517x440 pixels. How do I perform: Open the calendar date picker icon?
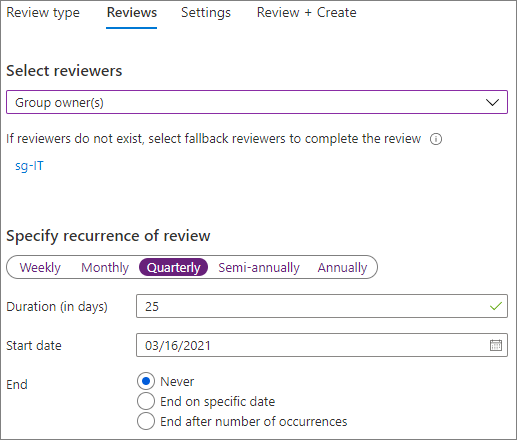(496, 345)
